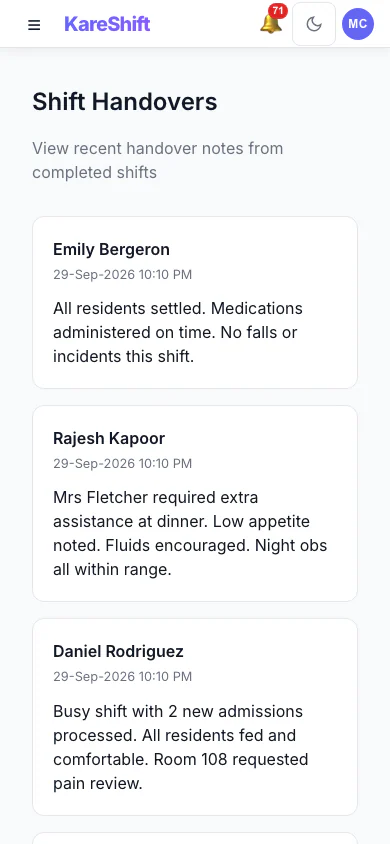Click the KareShift logo
390x844 pixels.
[x=107, y=24]
